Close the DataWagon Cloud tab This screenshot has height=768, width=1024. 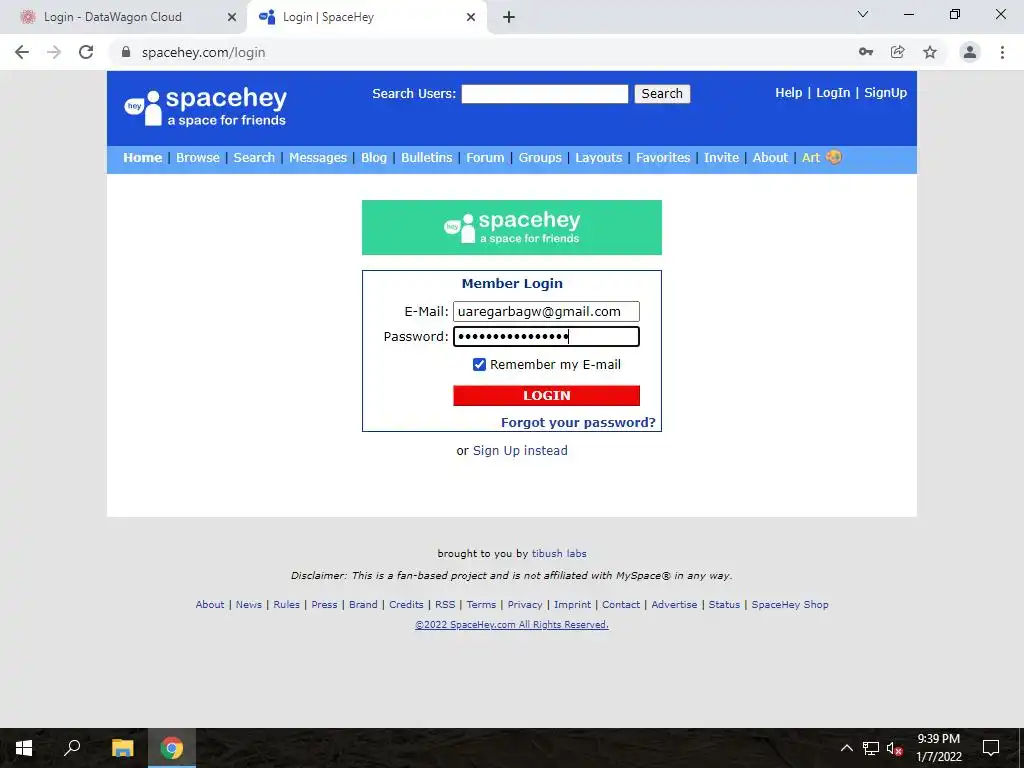pyautogui.click(x=231, y=17)
